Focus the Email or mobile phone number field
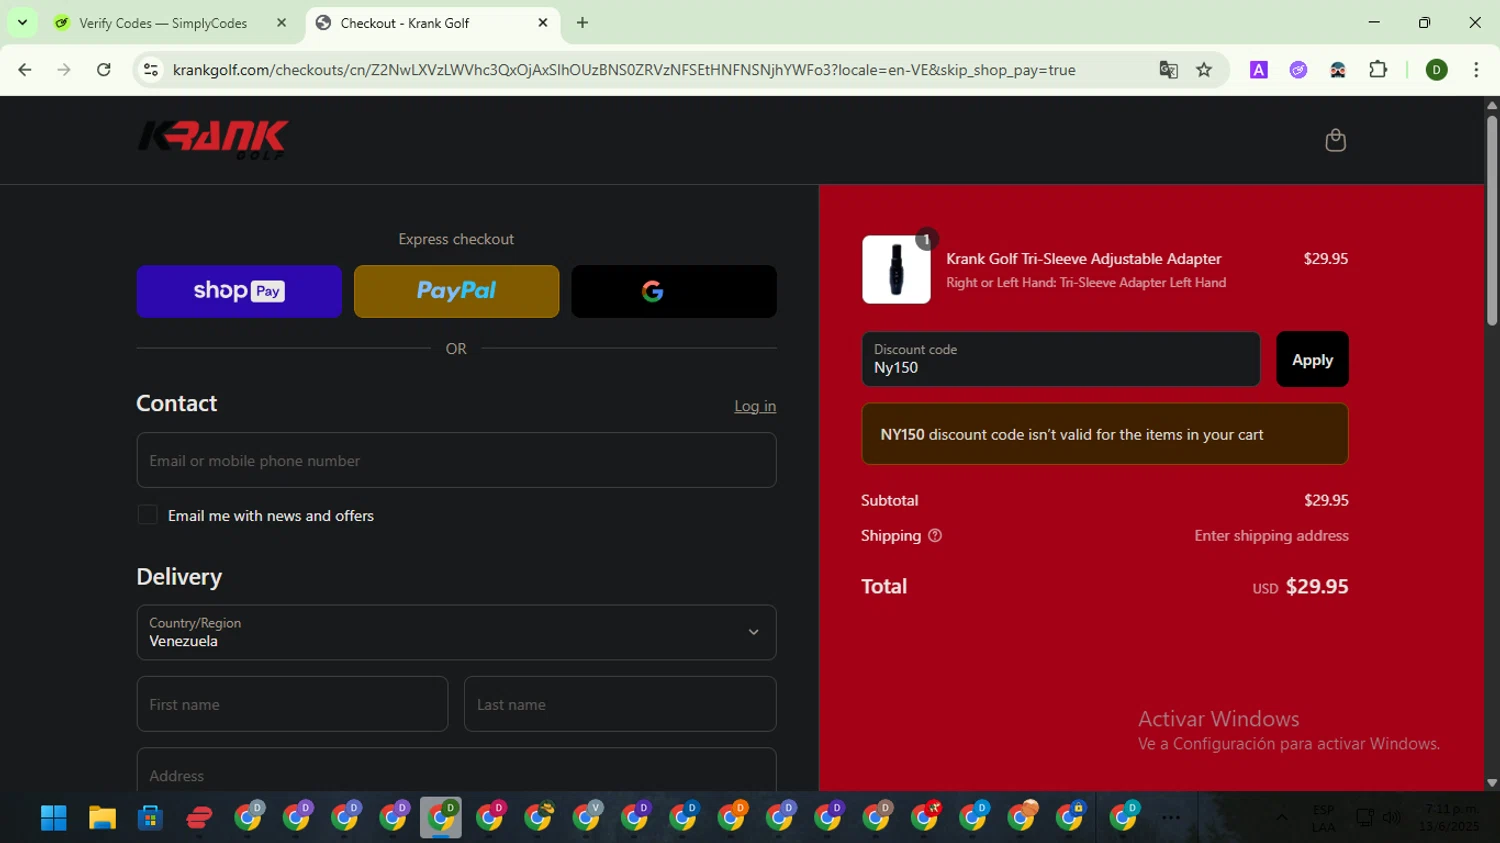The image size is (1500, 843). (x=456, y=460)
